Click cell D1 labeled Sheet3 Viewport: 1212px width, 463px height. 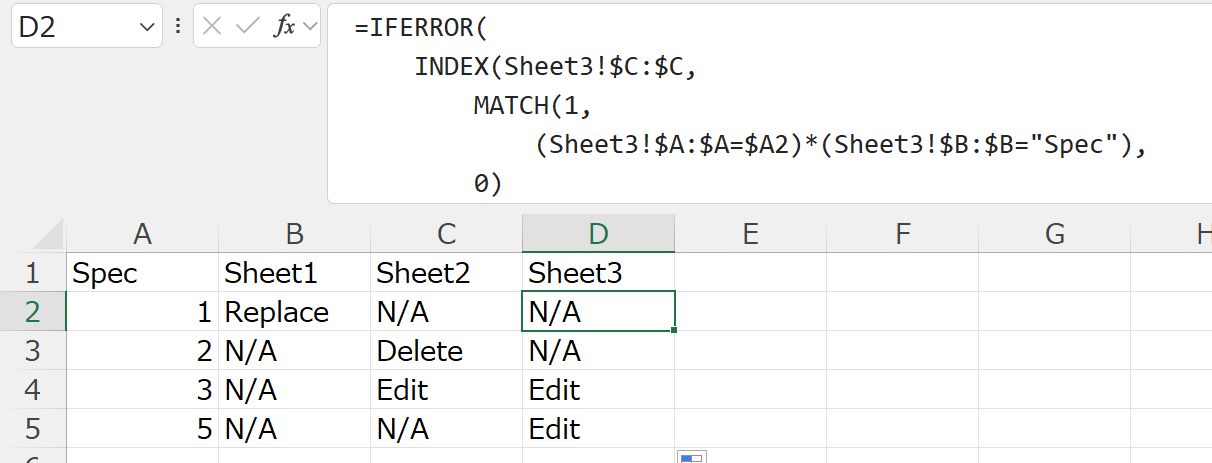[x=598, y=273]
